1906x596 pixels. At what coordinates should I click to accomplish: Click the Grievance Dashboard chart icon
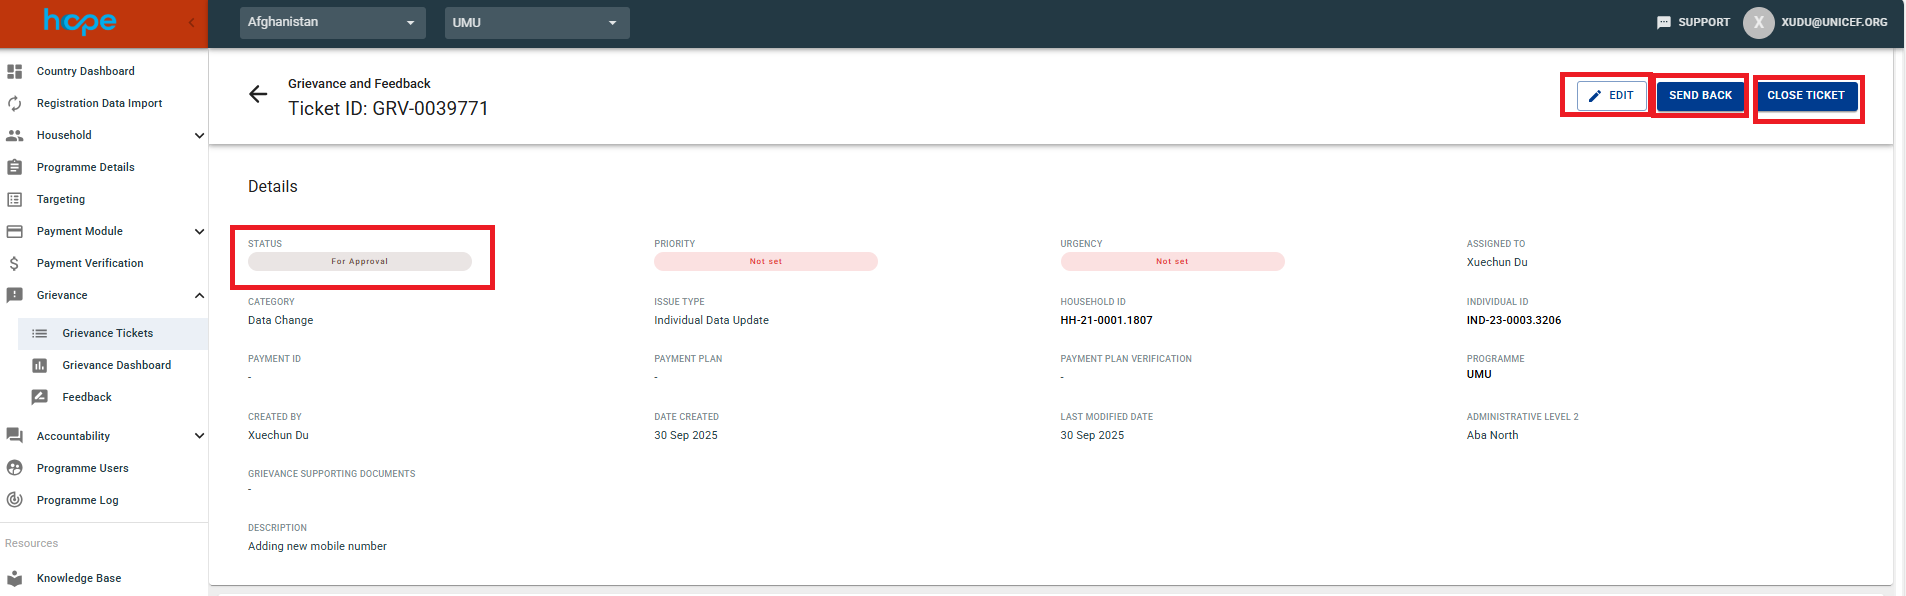40,365
